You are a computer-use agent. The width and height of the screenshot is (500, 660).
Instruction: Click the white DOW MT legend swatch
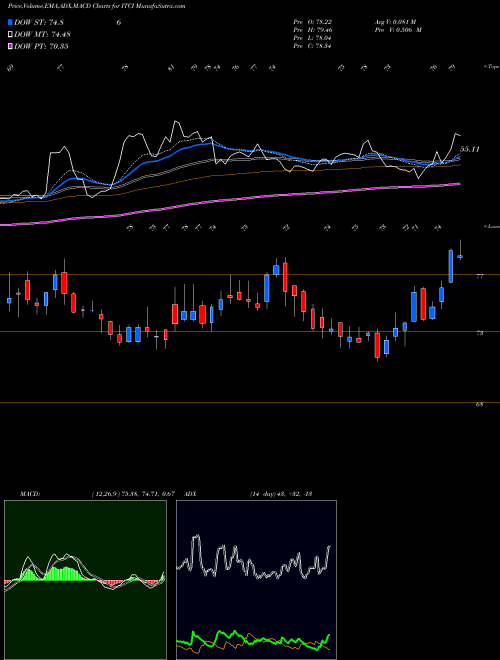click(x=11, y=35)
